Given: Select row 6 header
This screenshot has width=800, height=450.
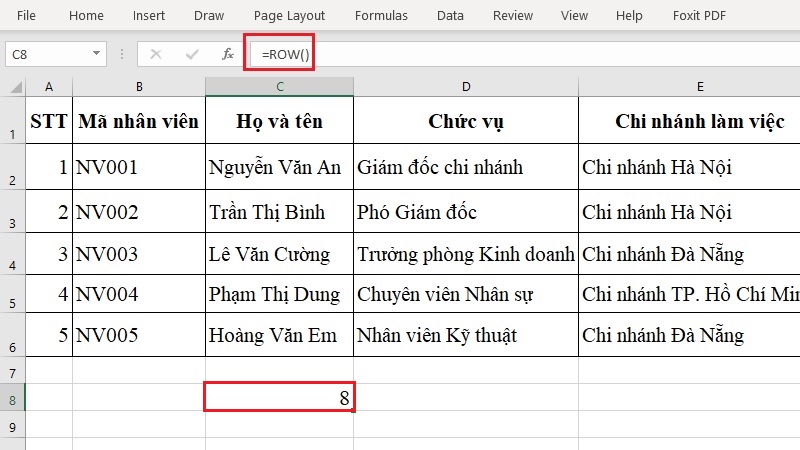Looking at the screenshot, I should 12,335.
